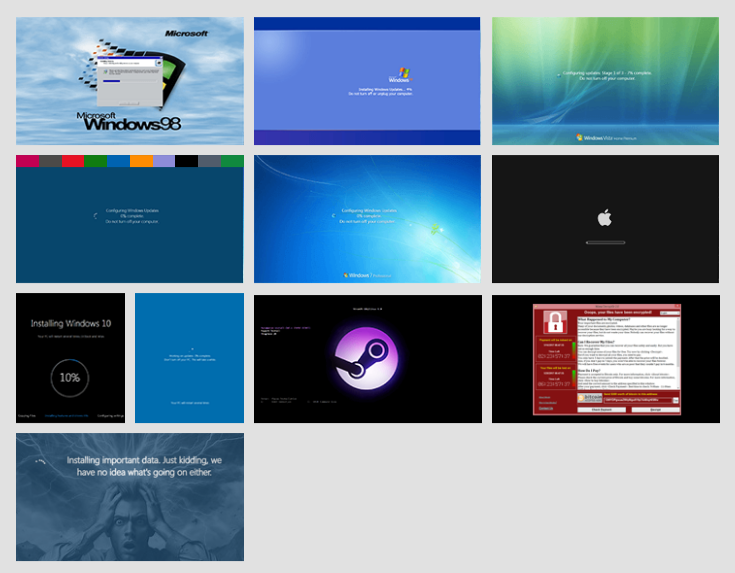This screenshot has width=735, height=573.
Task: Choose the Windows Vista update screen
Action: pyautogui.click(x=605, y=81)
